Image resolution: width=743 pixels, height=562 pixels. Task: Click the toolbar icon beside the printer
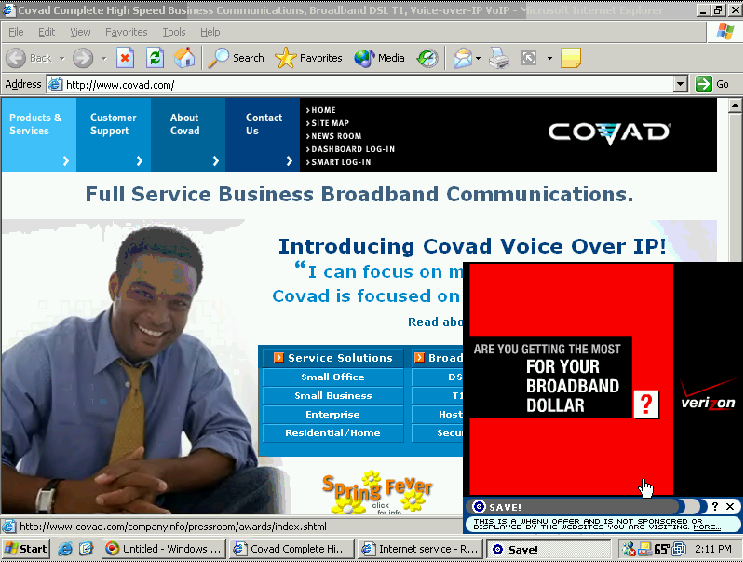528,58
